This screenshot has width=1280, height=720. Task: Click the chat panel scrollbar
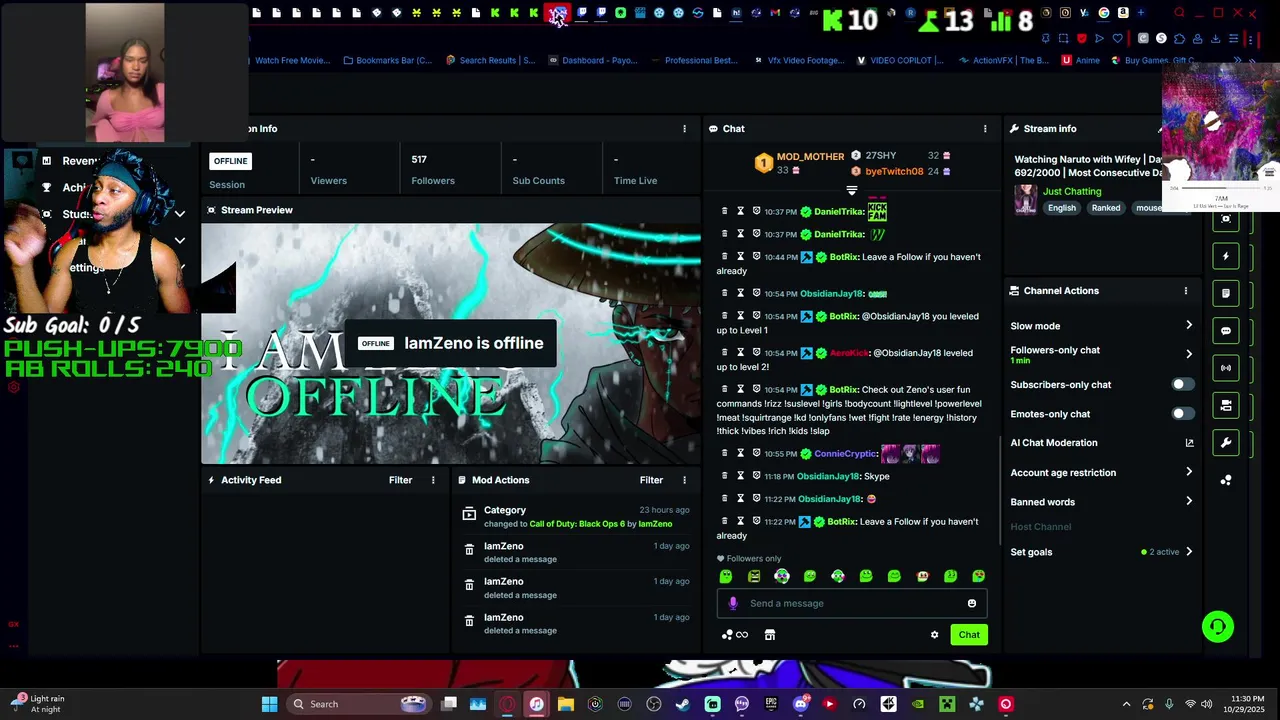(999, 490)
